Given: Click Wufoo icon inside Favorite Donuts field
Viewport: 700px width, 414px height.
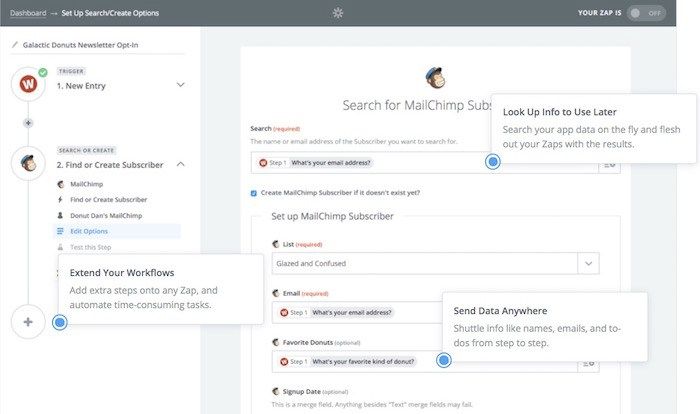Looking at the screenshot, I should (x=284, y=361).
